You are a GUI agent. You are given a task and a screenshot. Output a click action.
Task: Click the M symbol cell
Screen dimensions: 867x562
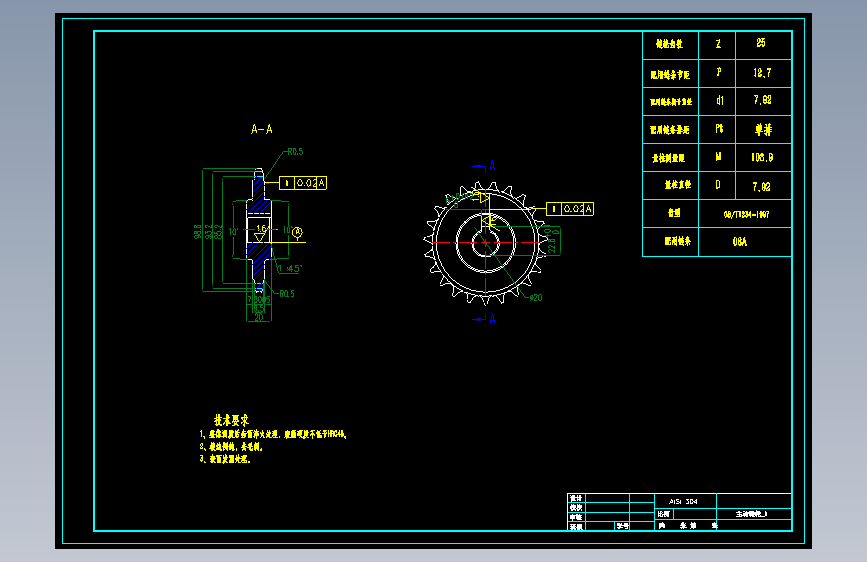(718, 158)
